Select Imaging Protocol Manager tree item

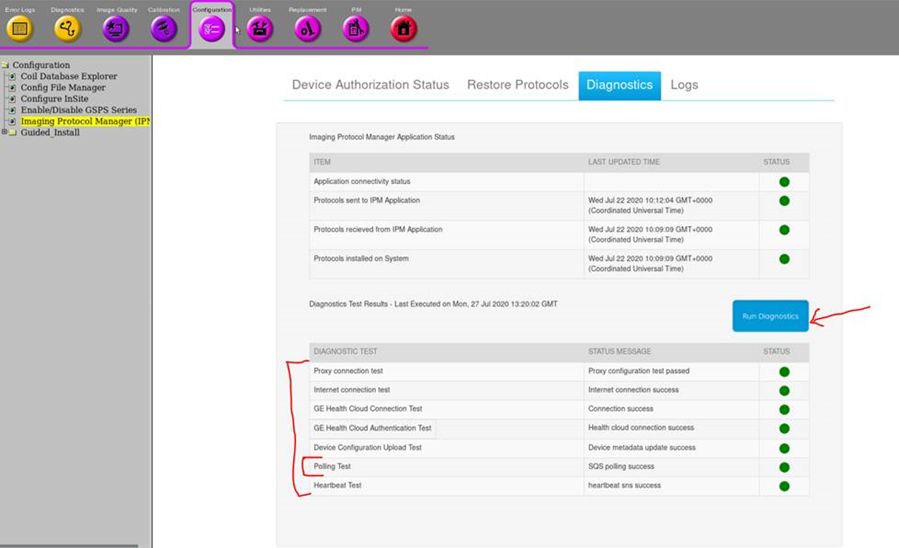click(85, 122)
